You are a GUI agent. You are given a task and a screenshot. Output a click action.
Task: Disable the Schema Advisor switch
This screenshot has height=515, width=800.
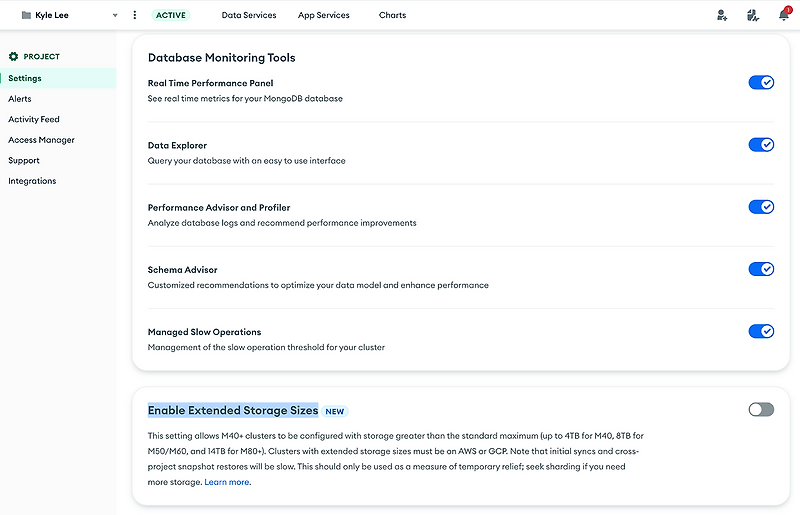761,269
